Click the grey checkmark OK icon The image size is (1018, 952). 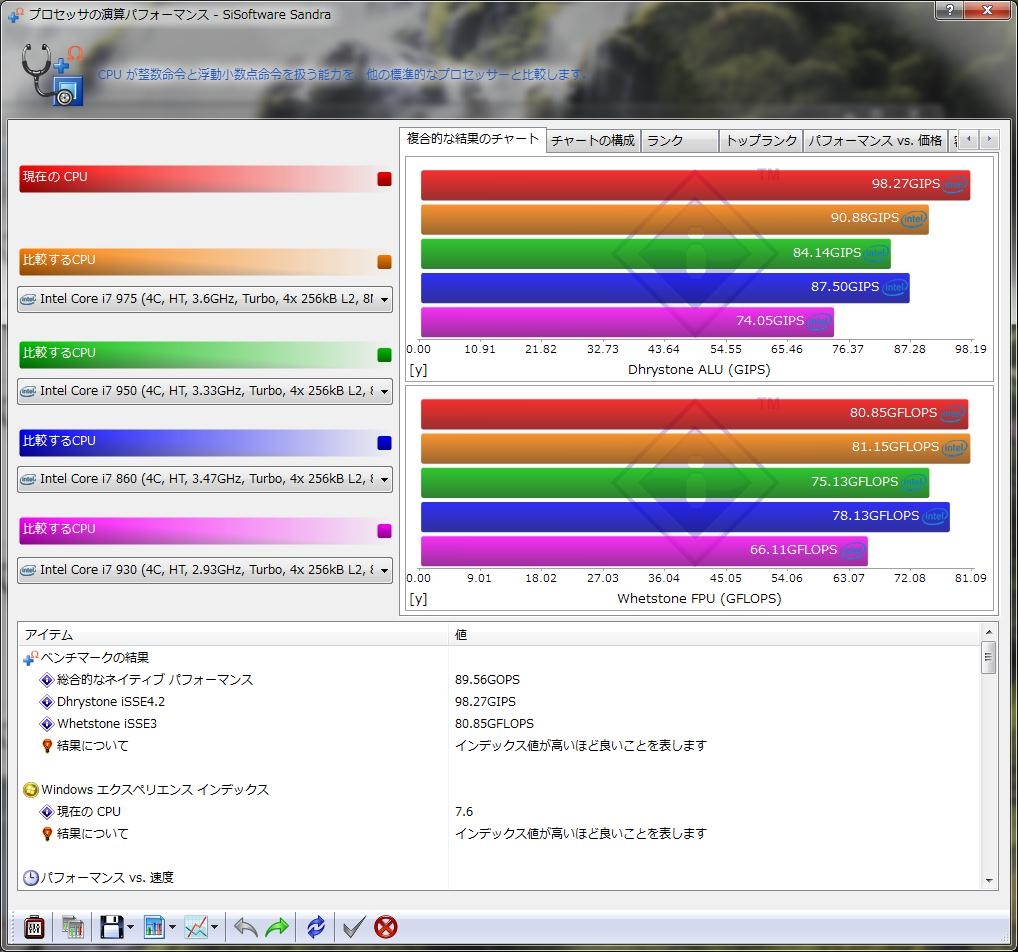coord(354,927)
